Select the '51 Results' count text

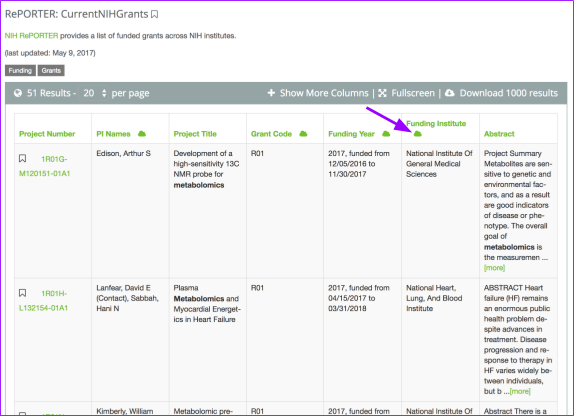[48, 93]
